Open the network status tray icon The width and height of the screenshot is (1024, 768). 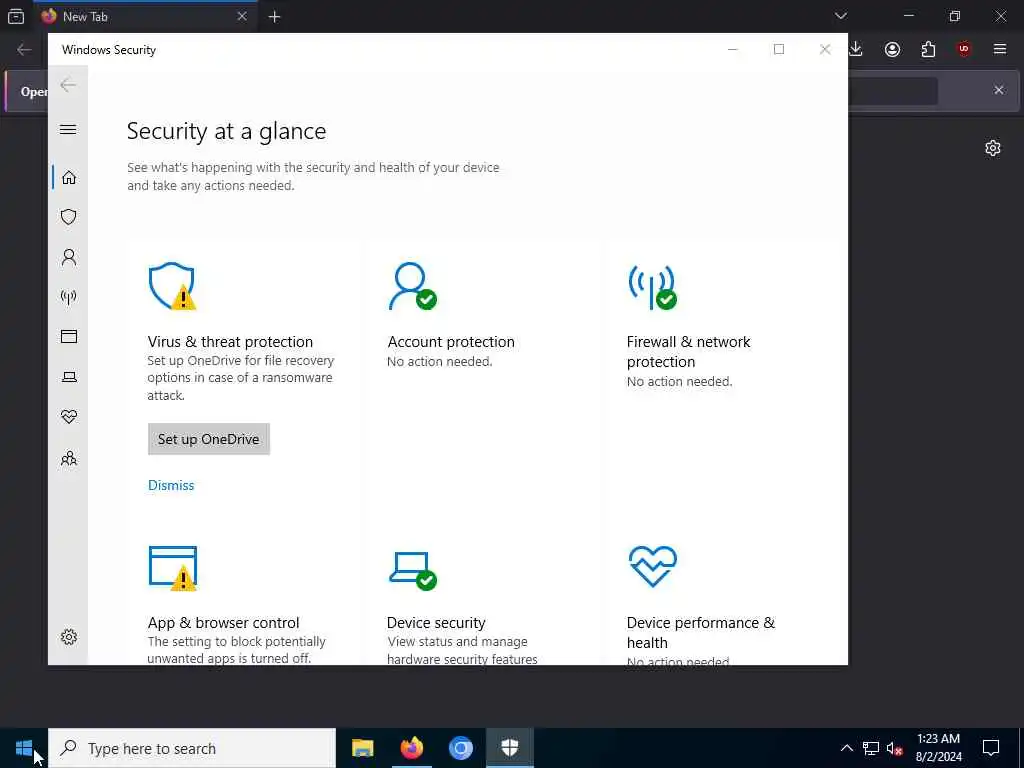(x=871, y=748)
